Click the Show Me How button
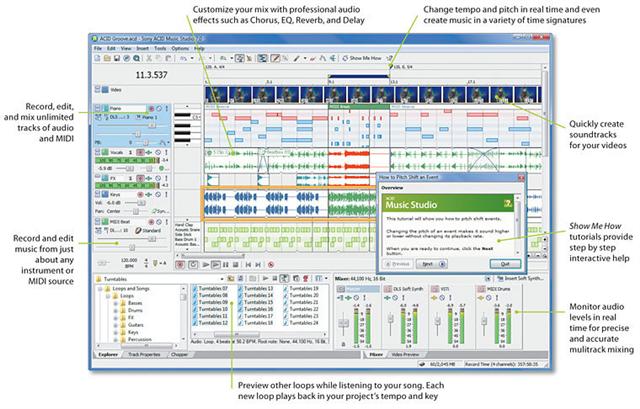640x409 pixels. 362,58
